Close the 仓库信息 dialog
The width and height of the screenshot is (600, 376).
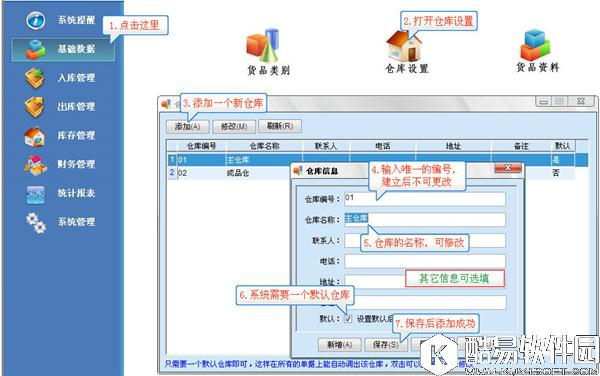click(508, 168)
